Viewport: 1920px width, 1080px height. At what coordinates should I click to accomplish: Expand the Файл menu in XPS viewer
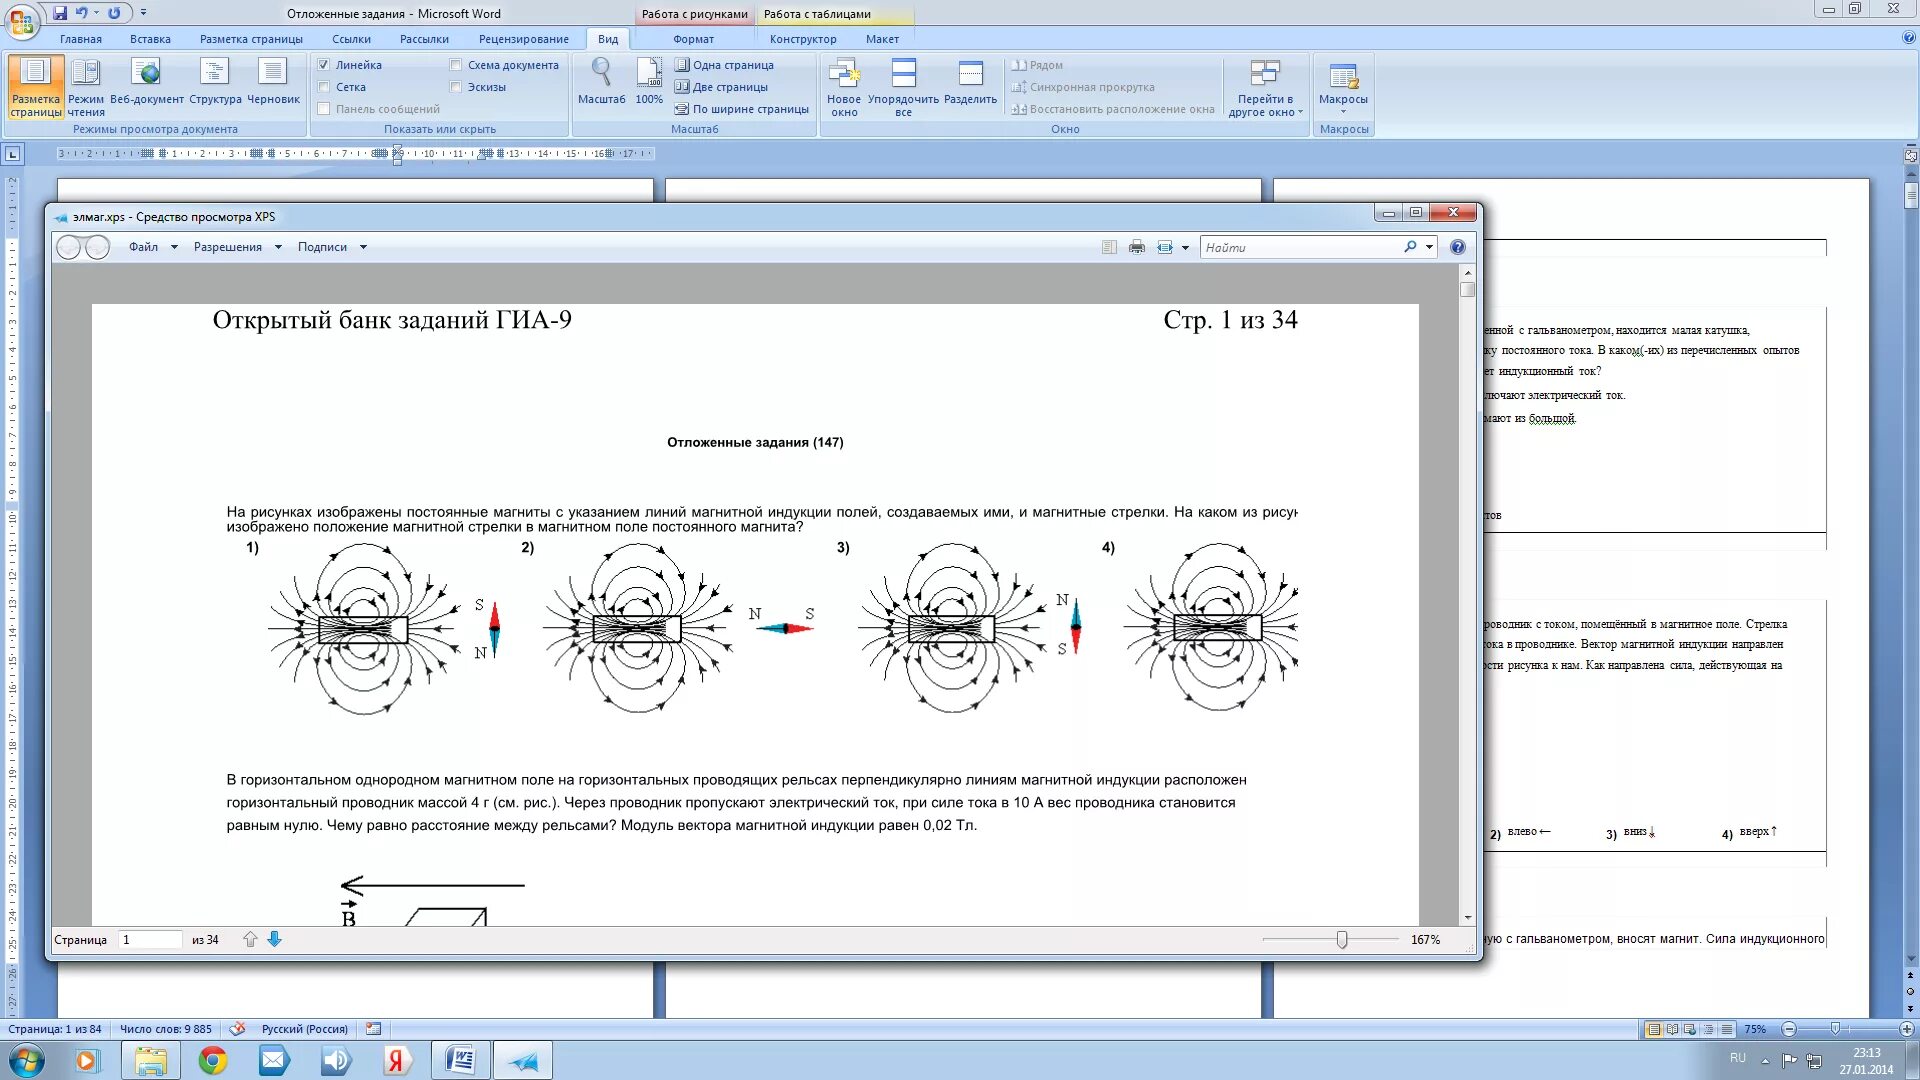[x=152, y=247]
